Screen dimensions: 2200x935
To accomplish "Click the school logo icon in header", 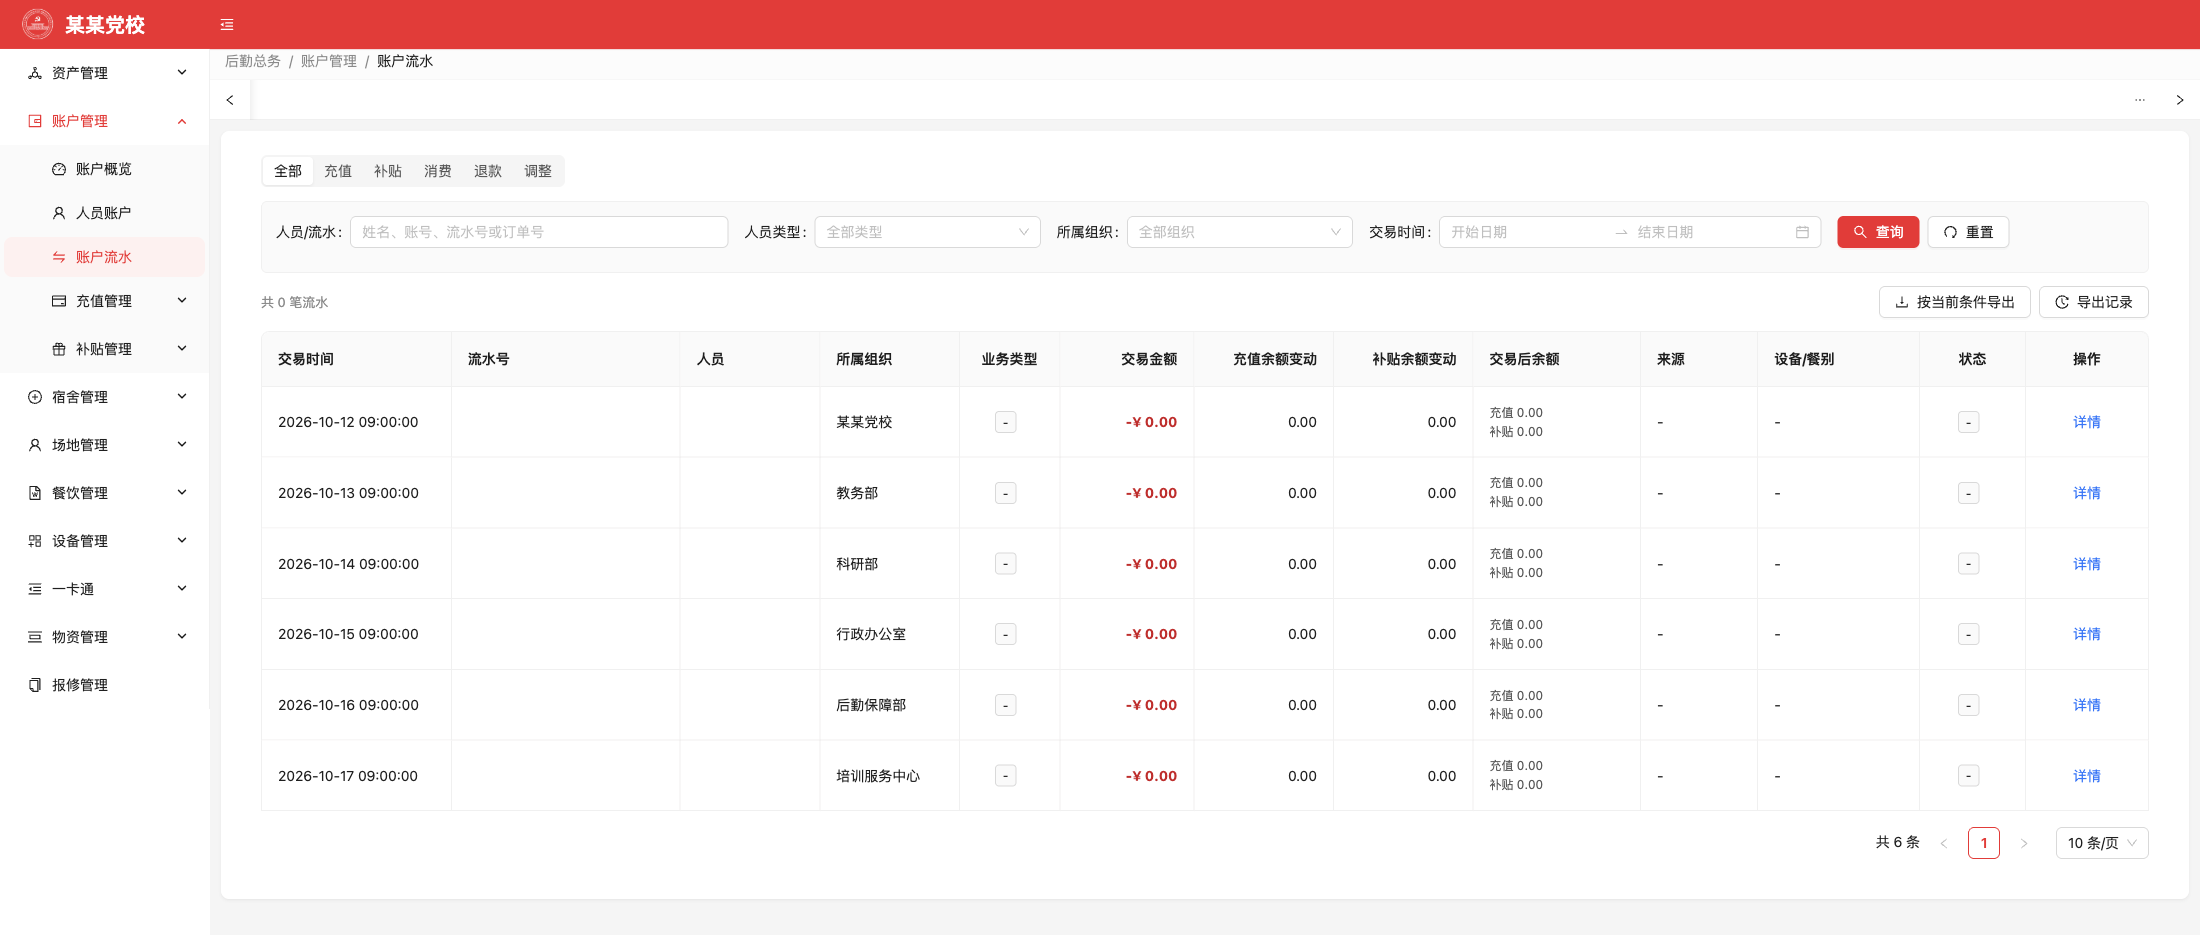I will (38, 24).
